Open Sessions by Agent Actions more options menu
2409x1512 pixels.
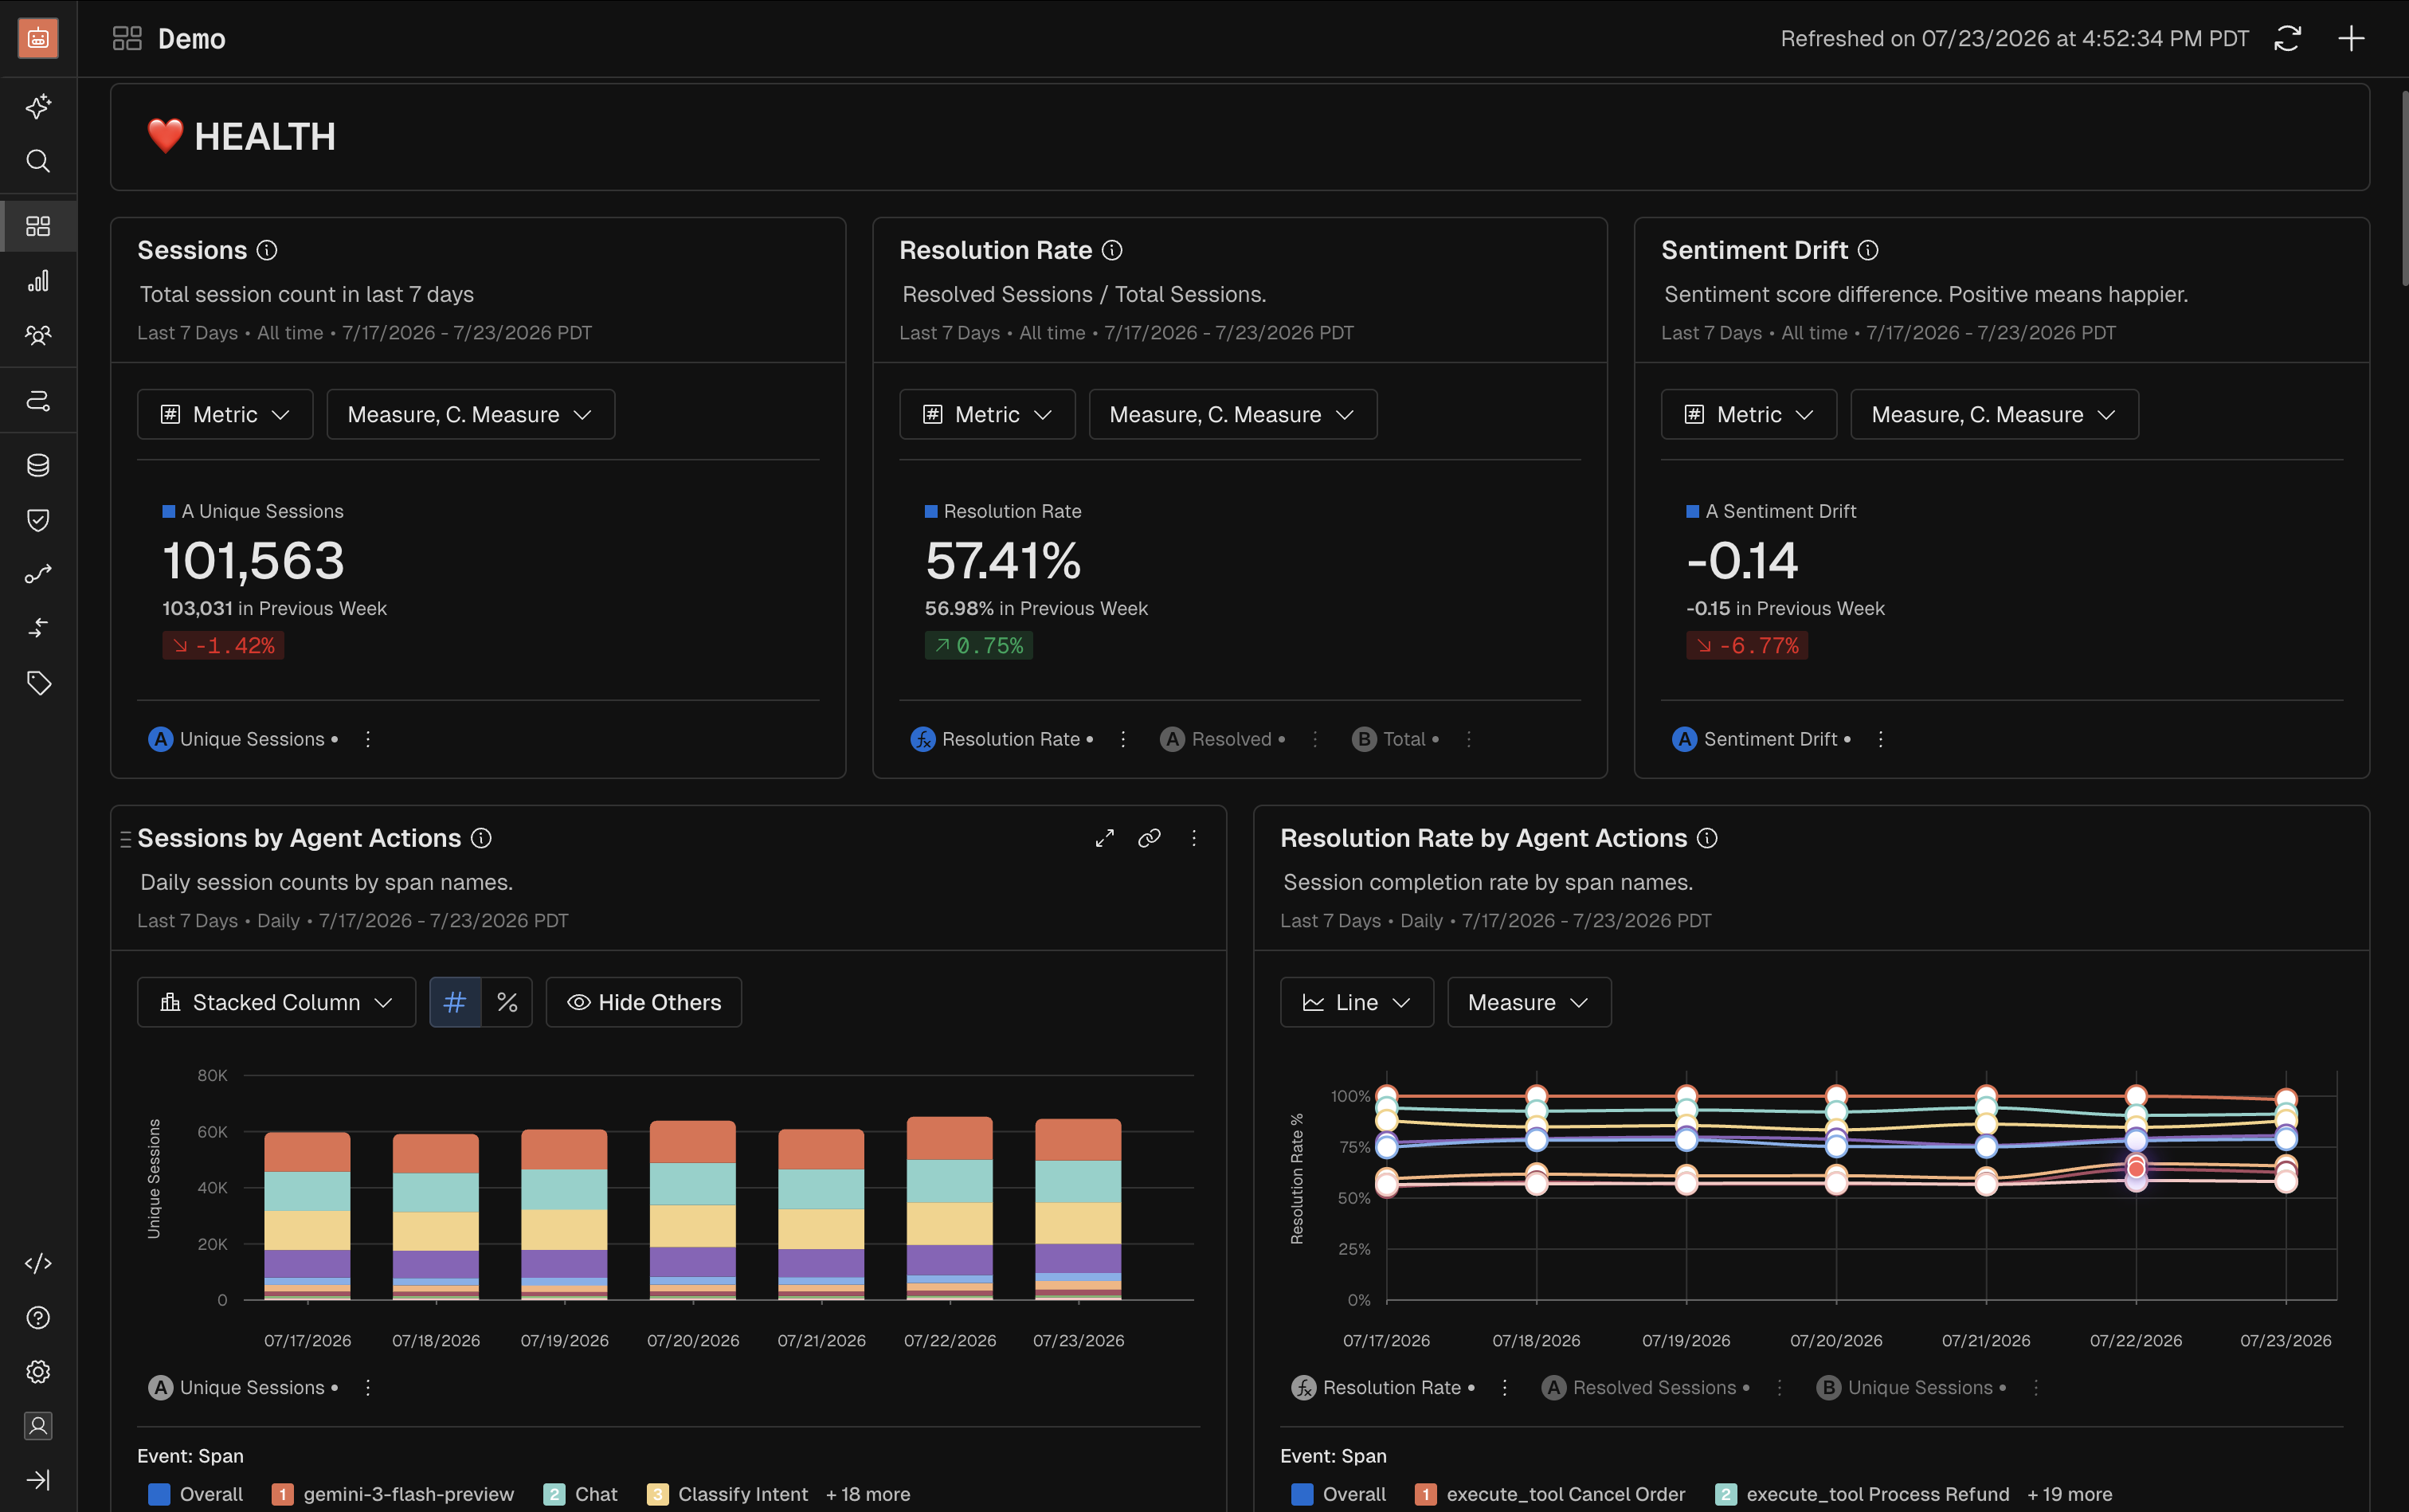click(1194, 838)
